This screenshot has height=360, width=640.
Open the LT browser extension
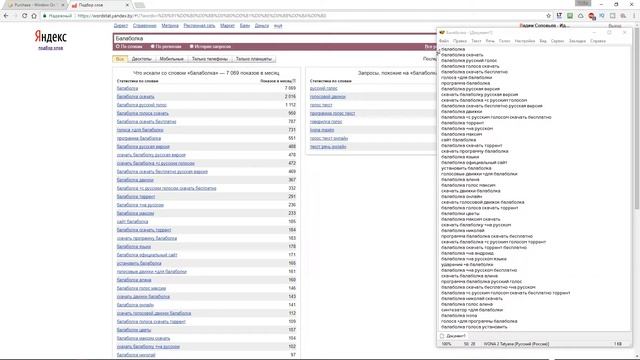[x=559, y=16]
